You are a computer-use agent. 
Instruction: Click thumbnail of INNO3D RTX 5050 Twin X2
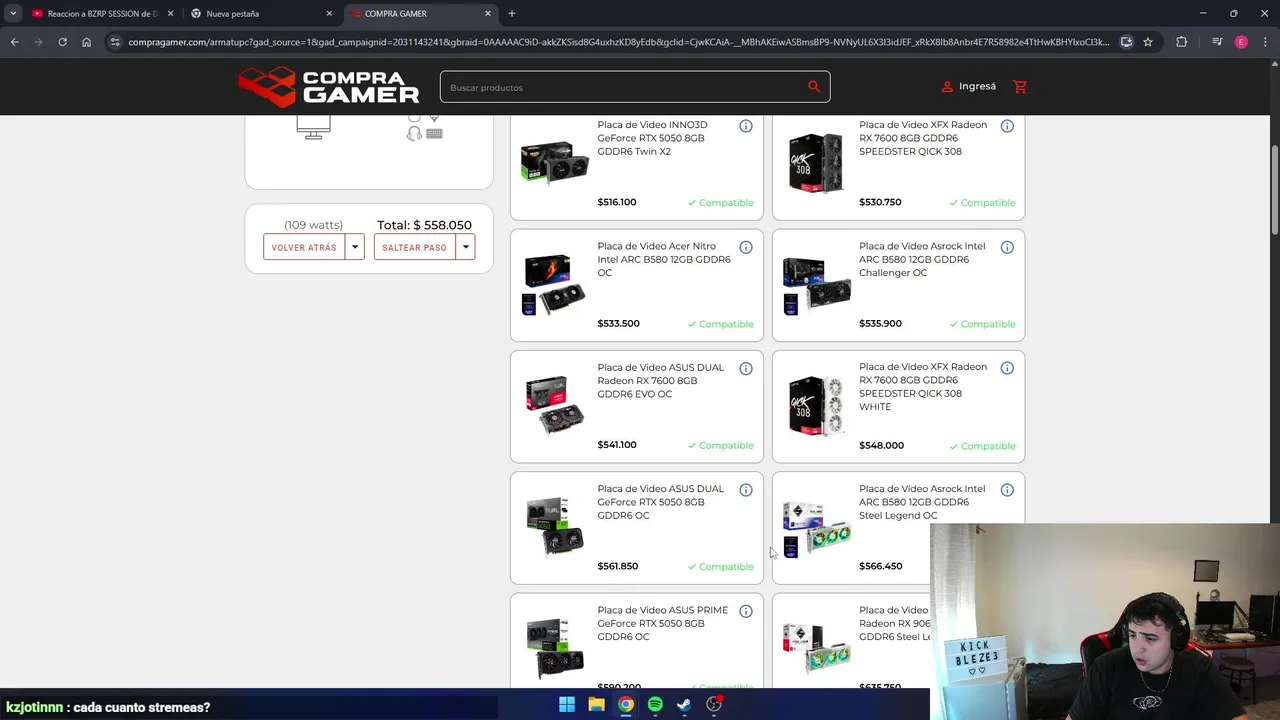554,162
